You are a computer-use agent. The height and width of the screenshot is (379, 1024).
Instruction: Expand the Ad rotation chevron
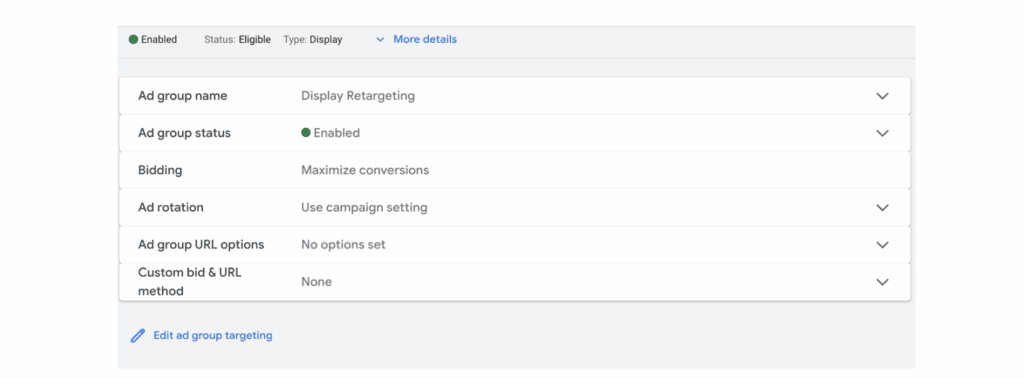pyautogui.click(x=882, y=208)
